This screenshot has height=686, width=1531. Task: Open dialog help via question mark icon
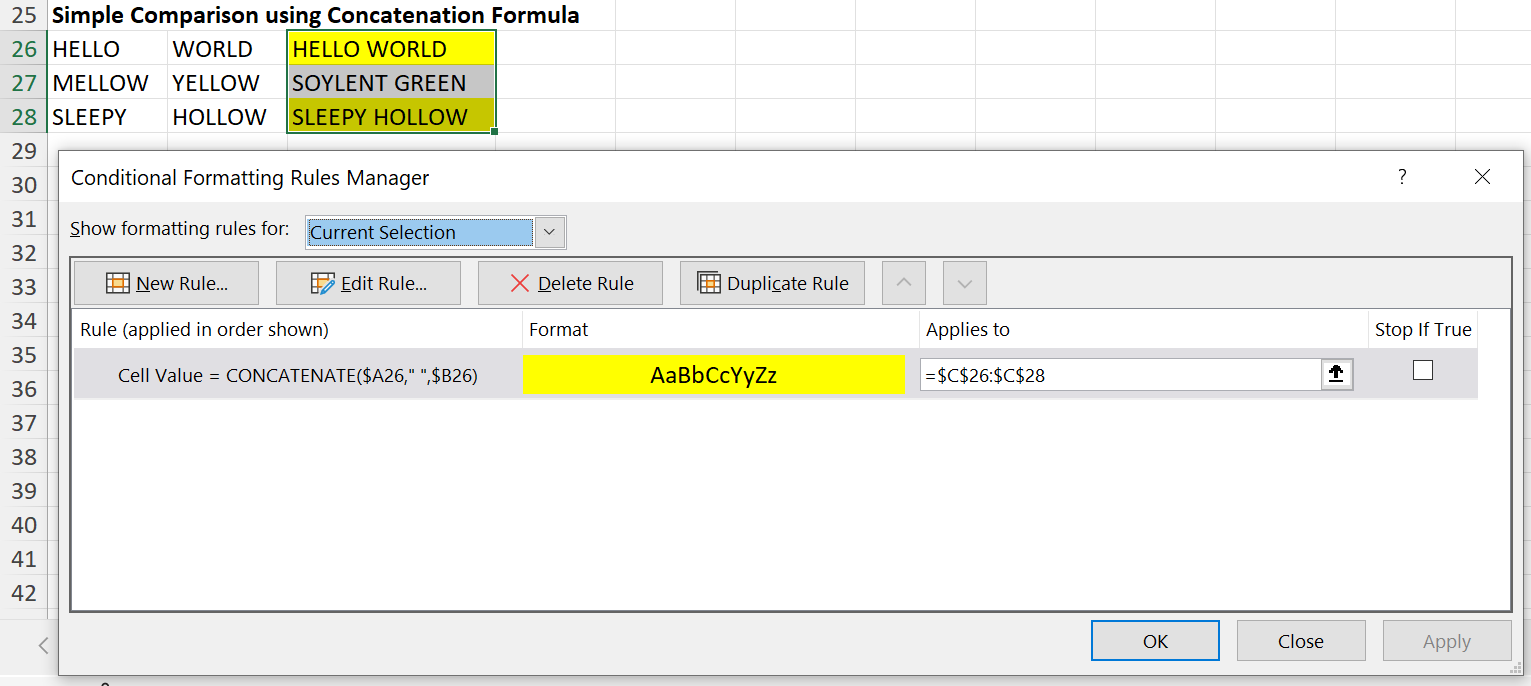(1402, 177)
